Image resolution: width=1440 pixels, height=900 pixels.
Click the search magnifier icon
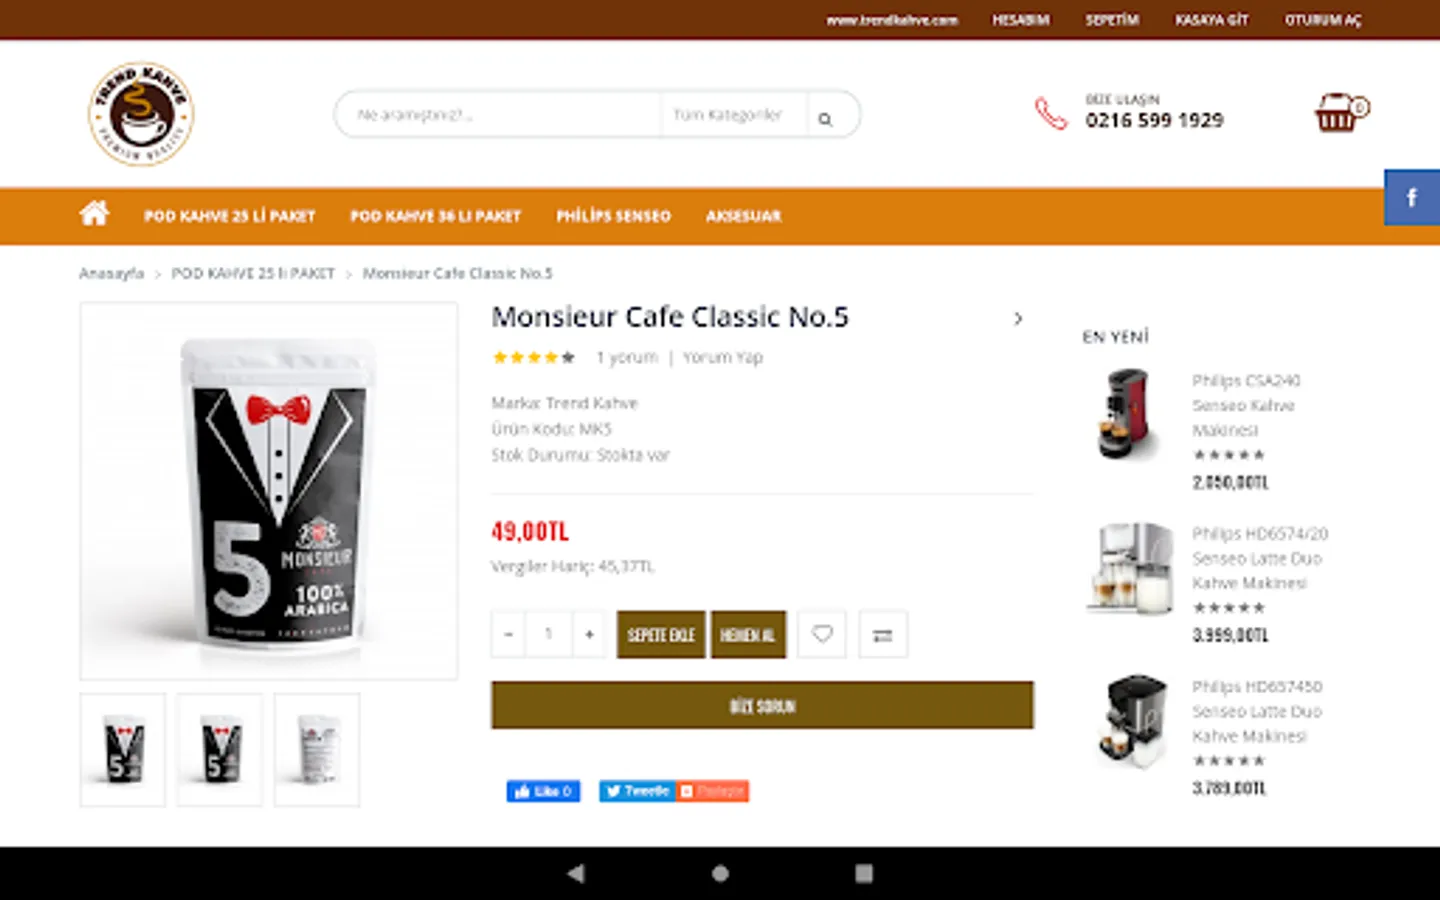[x=825, y=119]
